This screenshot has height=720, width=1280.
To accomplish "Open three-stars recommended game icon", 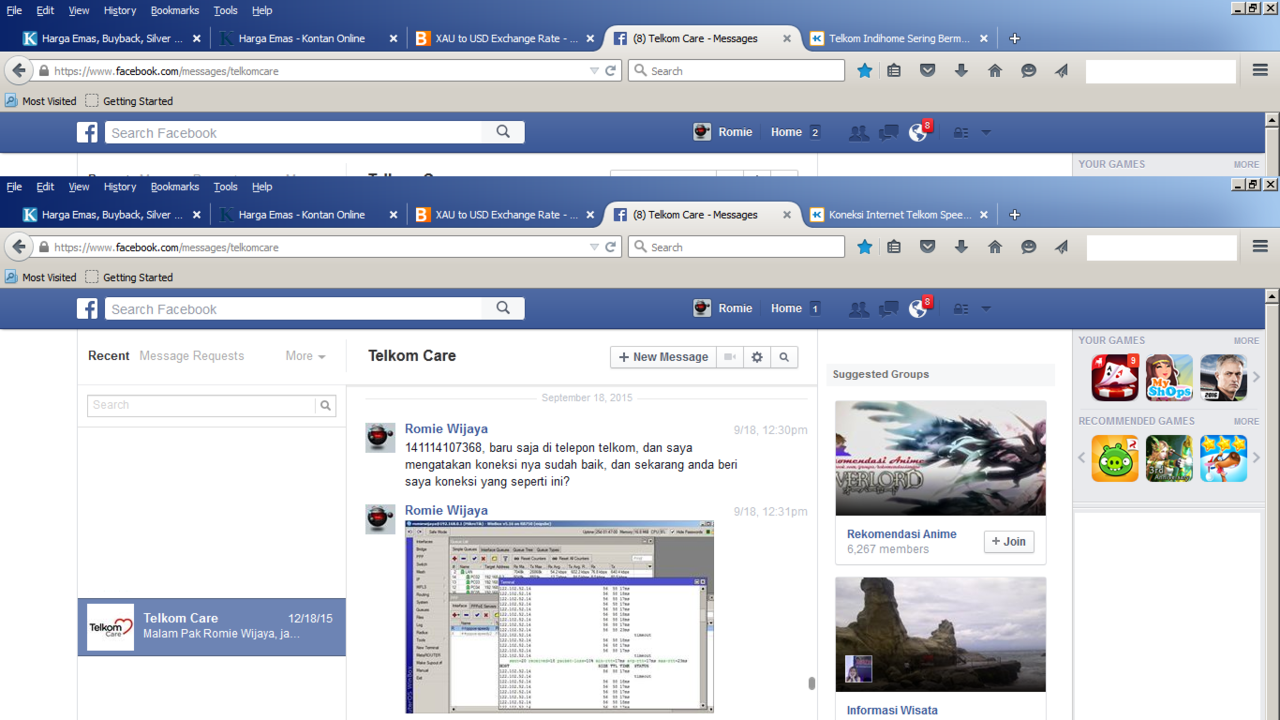I will tap(1223, 458).
